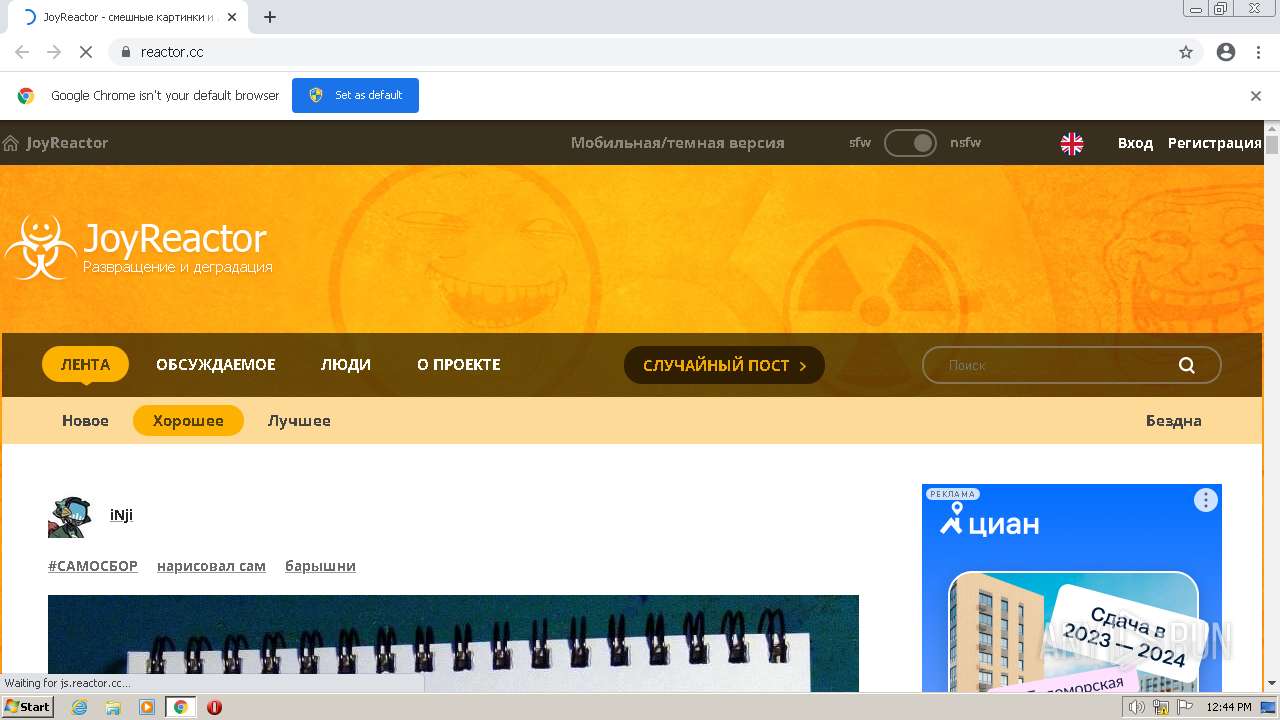The width and height of the screenshot is (1280, 720).
Task: Open the нарисовал сам tag
Action: point(211,566)
